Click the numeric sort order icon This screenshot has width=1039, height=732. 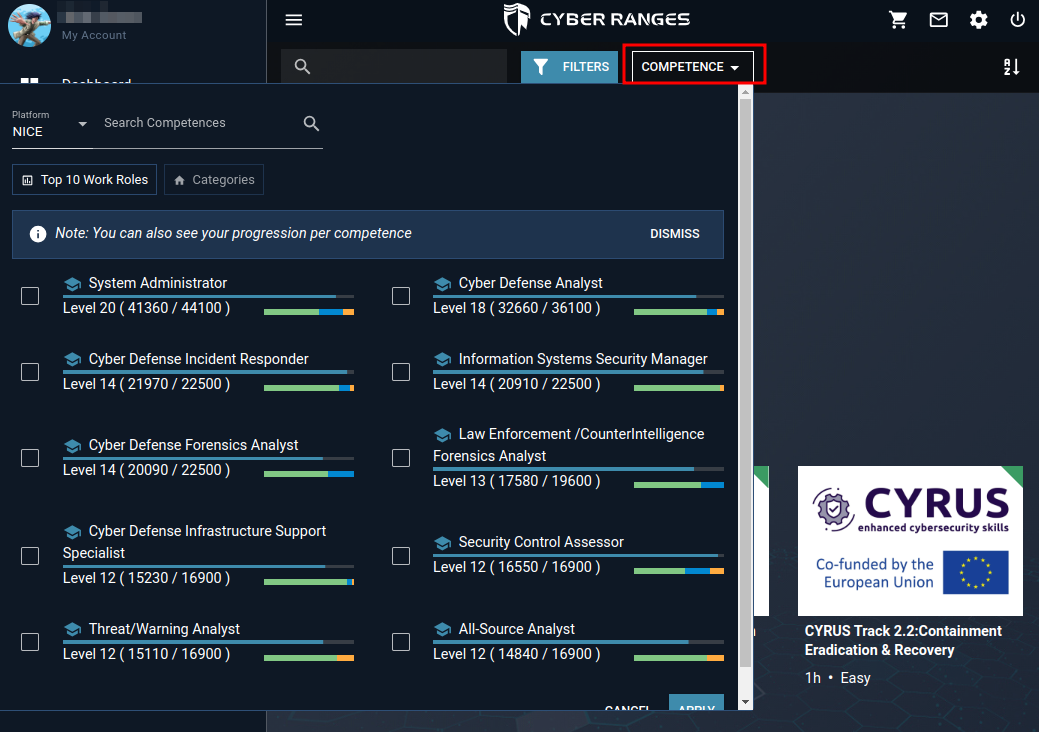[x=1011, y=67]
